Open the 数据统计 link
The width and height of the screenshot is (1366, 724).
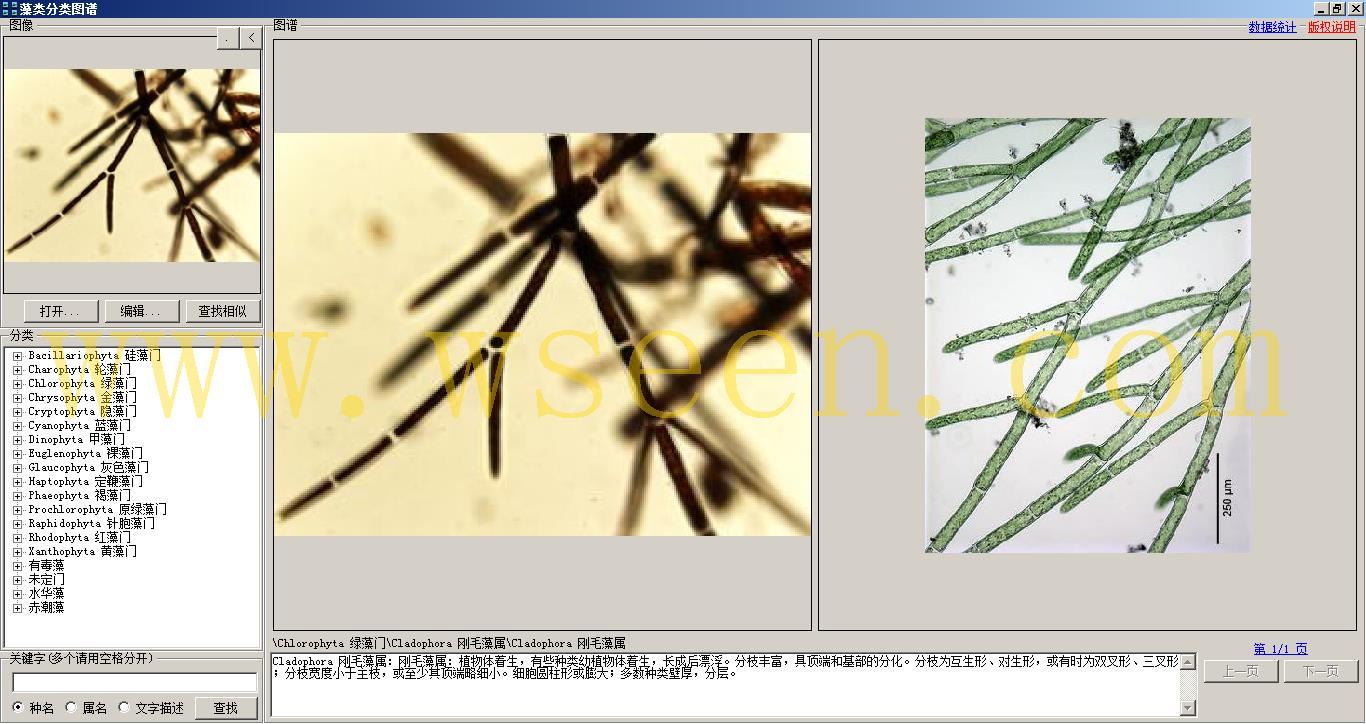point(1272,27)
